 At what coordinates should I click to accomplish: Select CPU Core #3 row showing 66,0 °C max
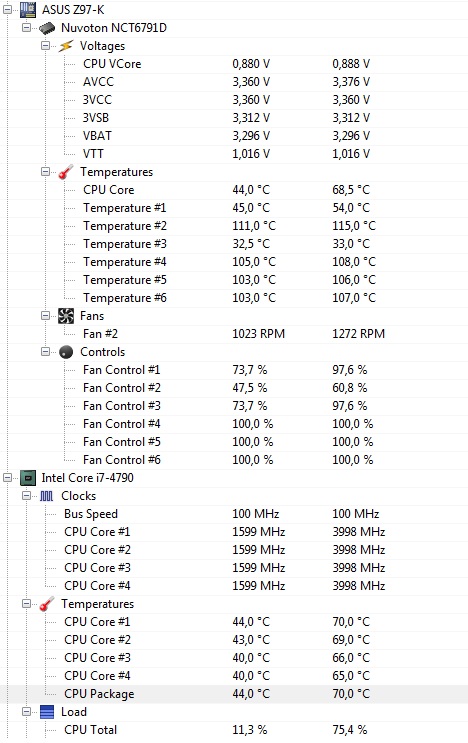[234, 658]
